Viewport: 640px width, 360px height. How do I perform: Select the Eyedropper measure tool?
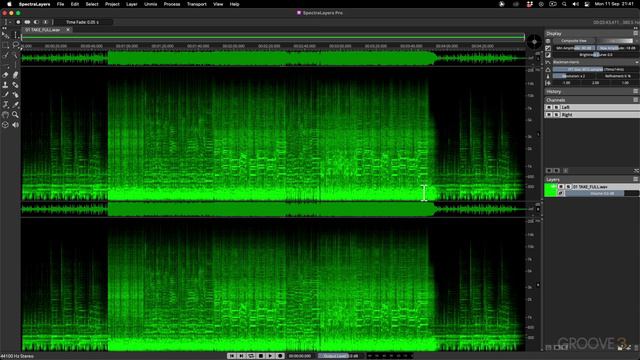(x=15, y=105)
